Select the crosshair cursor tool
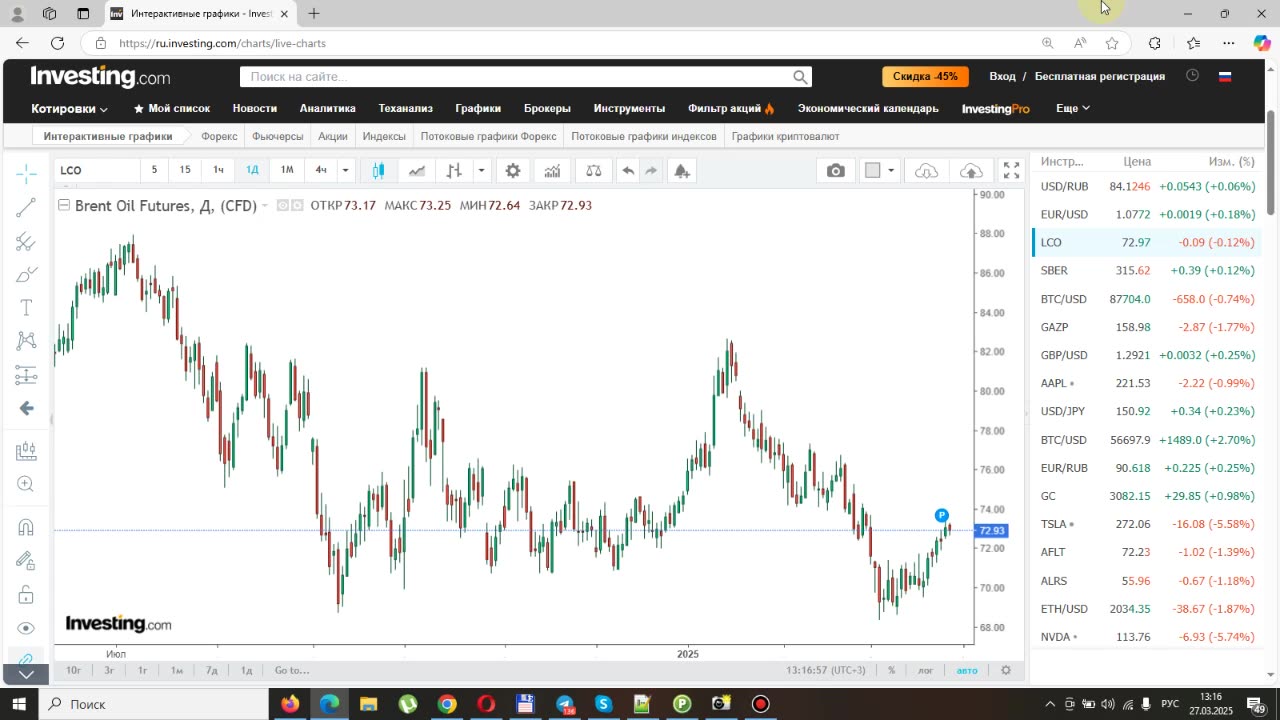This screenshot has width=1280, height=720. click(x=26, y=174)
